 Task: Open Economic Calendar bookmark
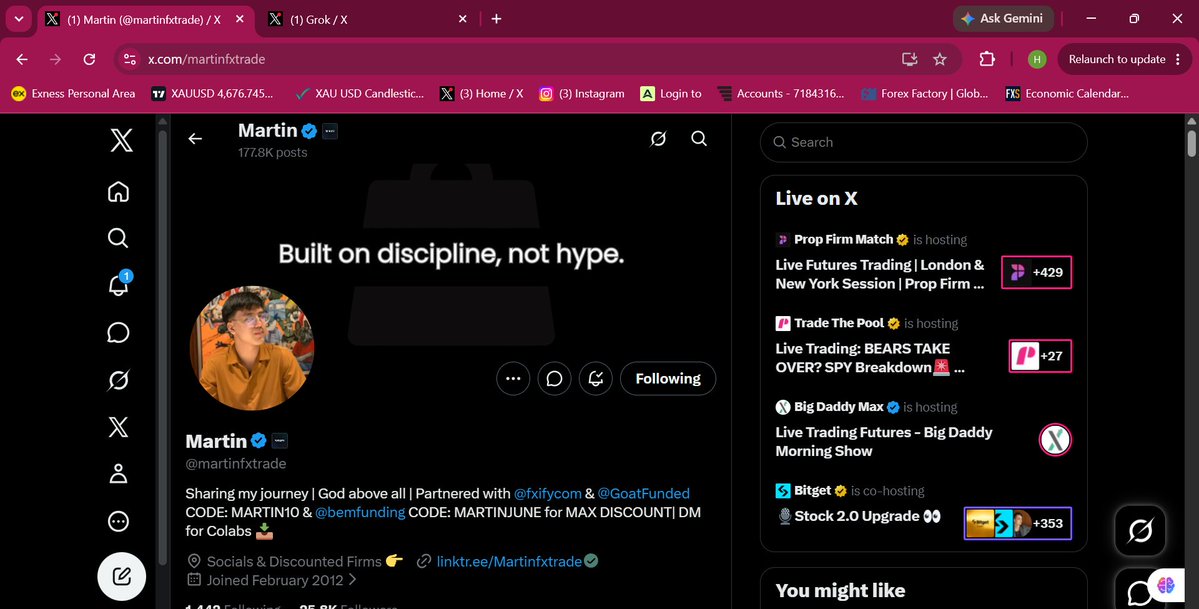click(1067, 94)
